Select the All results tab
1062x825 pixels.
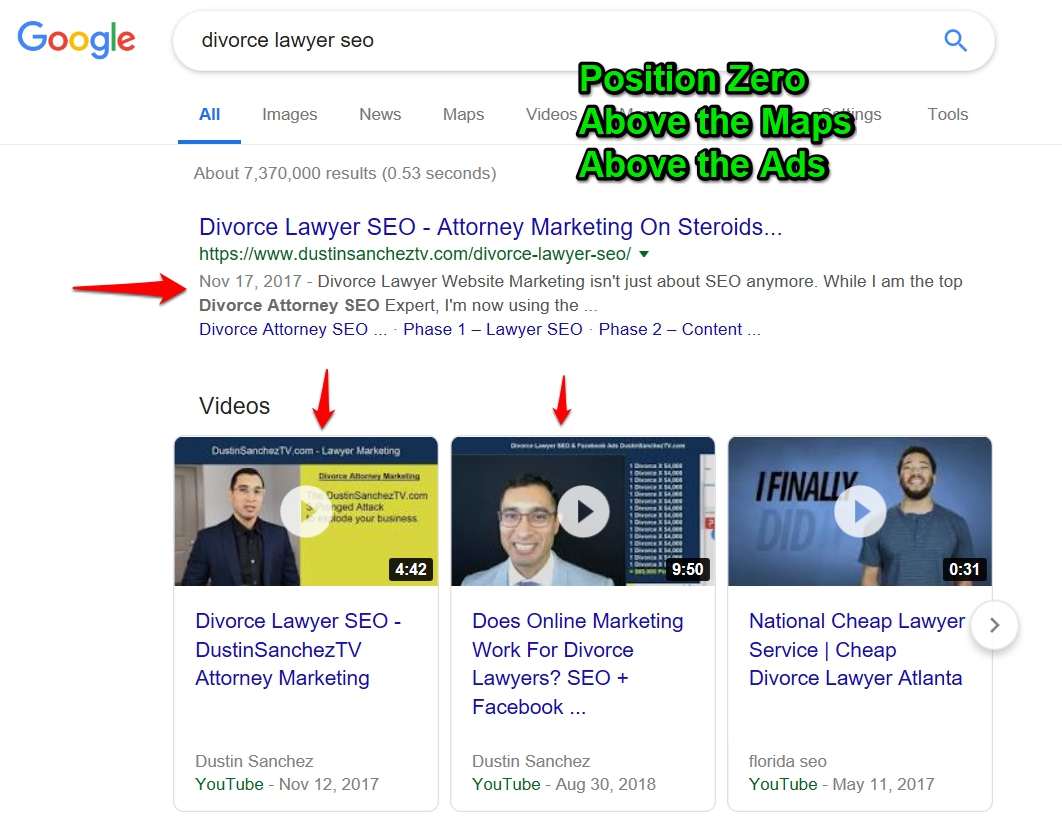(209, 114)
